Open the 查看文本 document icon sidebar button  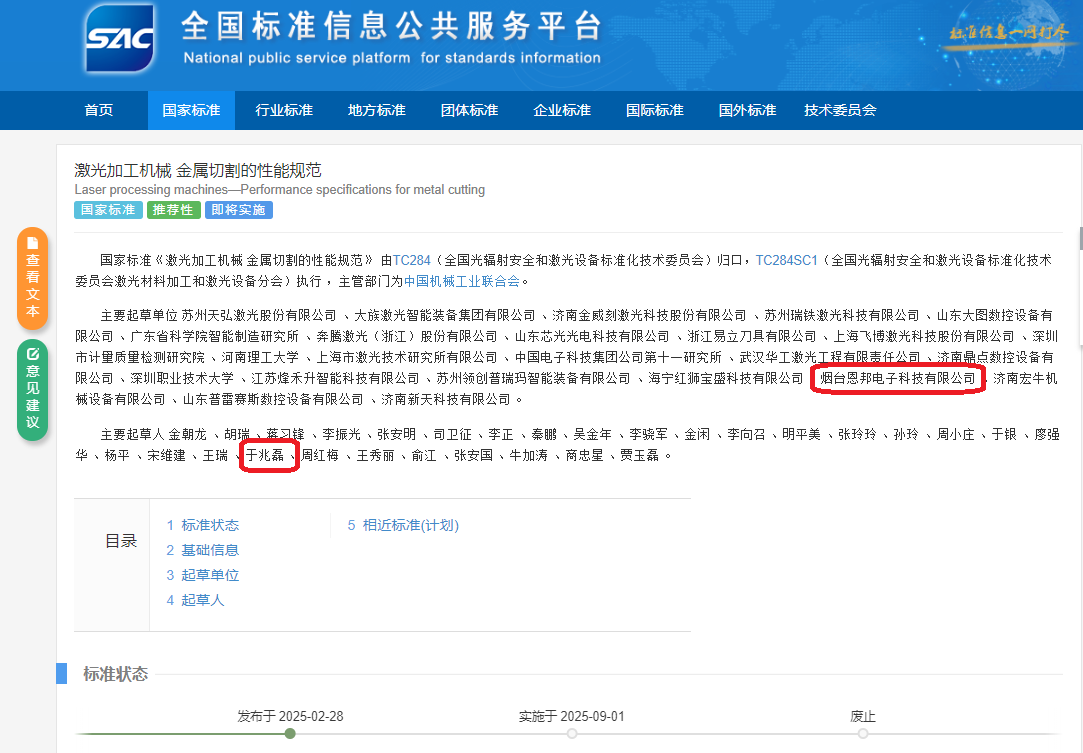pyautogui.click(x=32, y=278)
